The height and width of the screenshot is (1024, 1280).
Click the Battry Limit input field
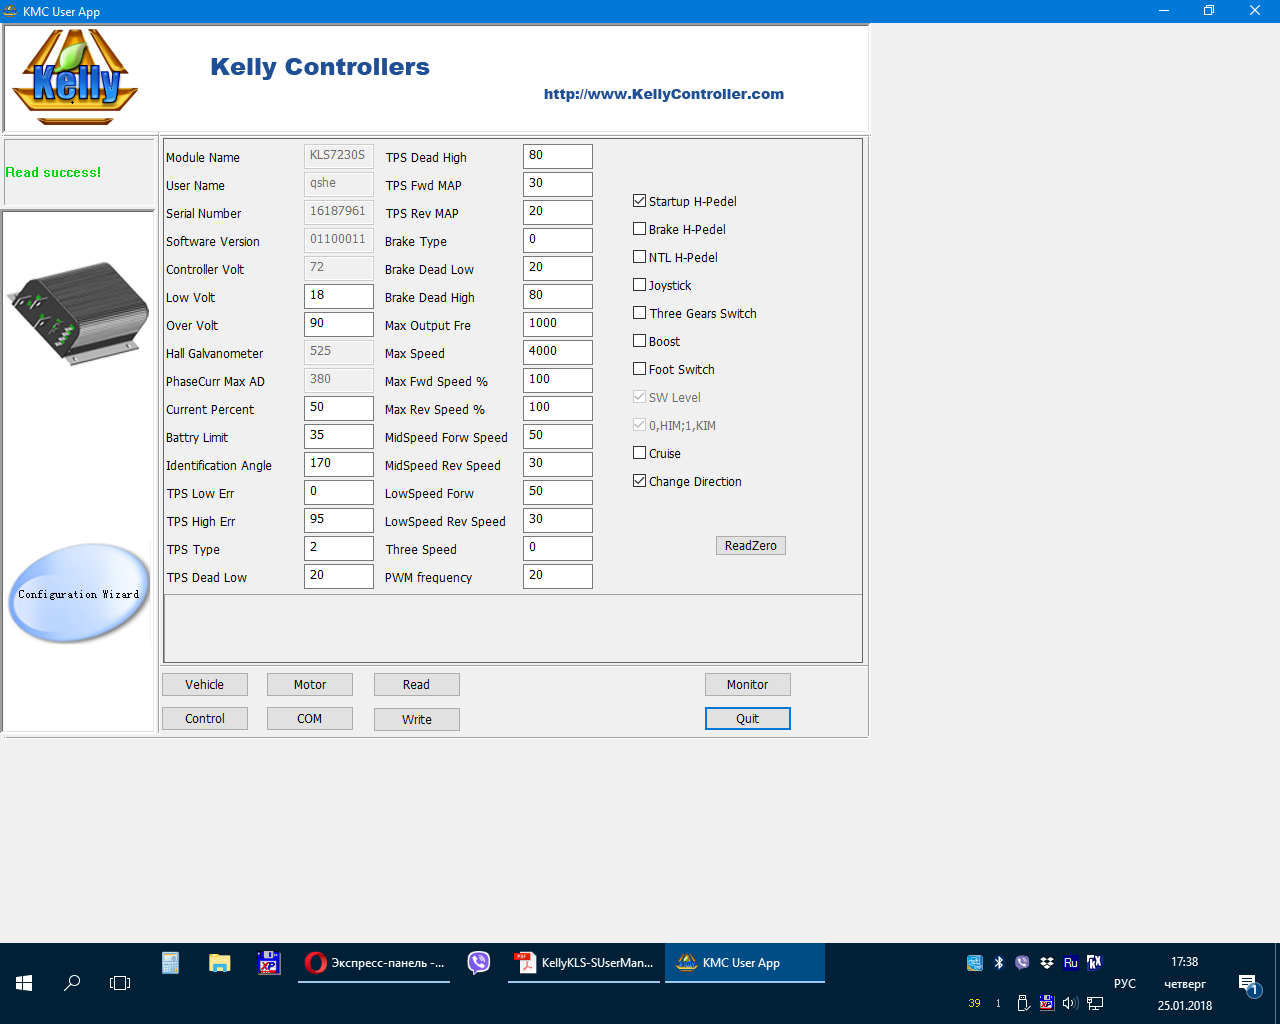[339, 436]
